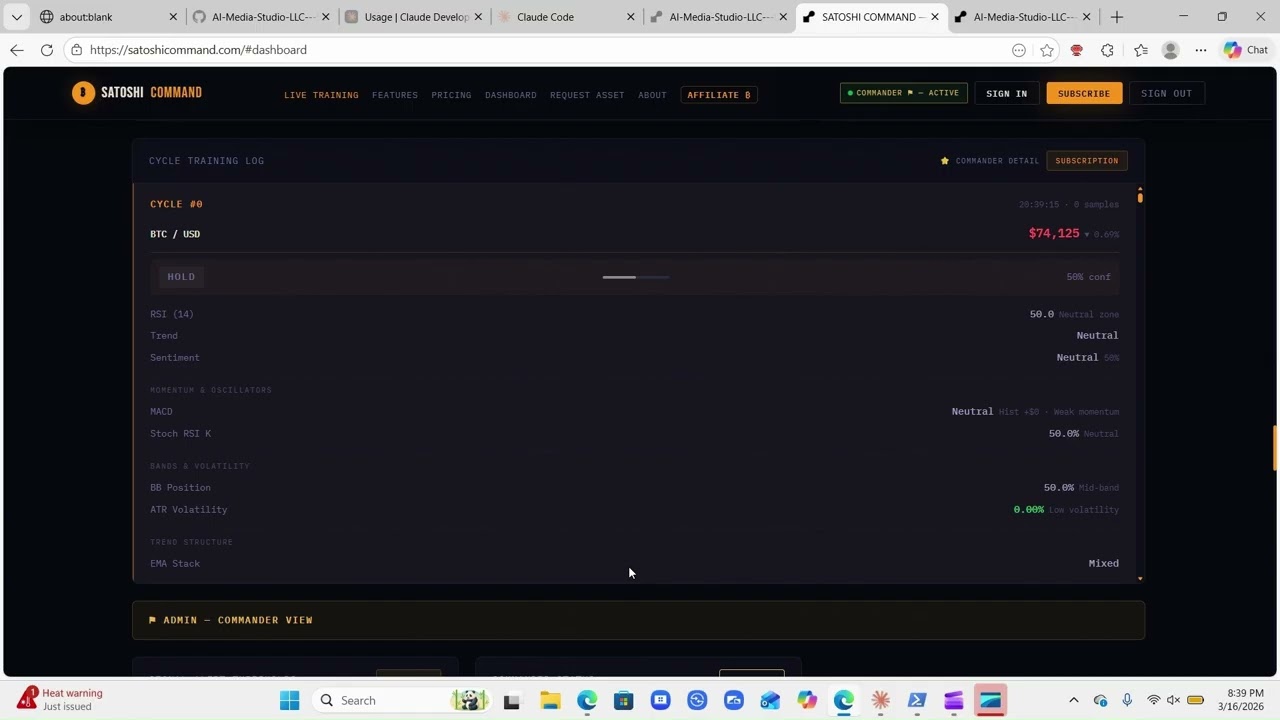
Task: Click the BTC / USD pair label
Action: click(175, 234)
